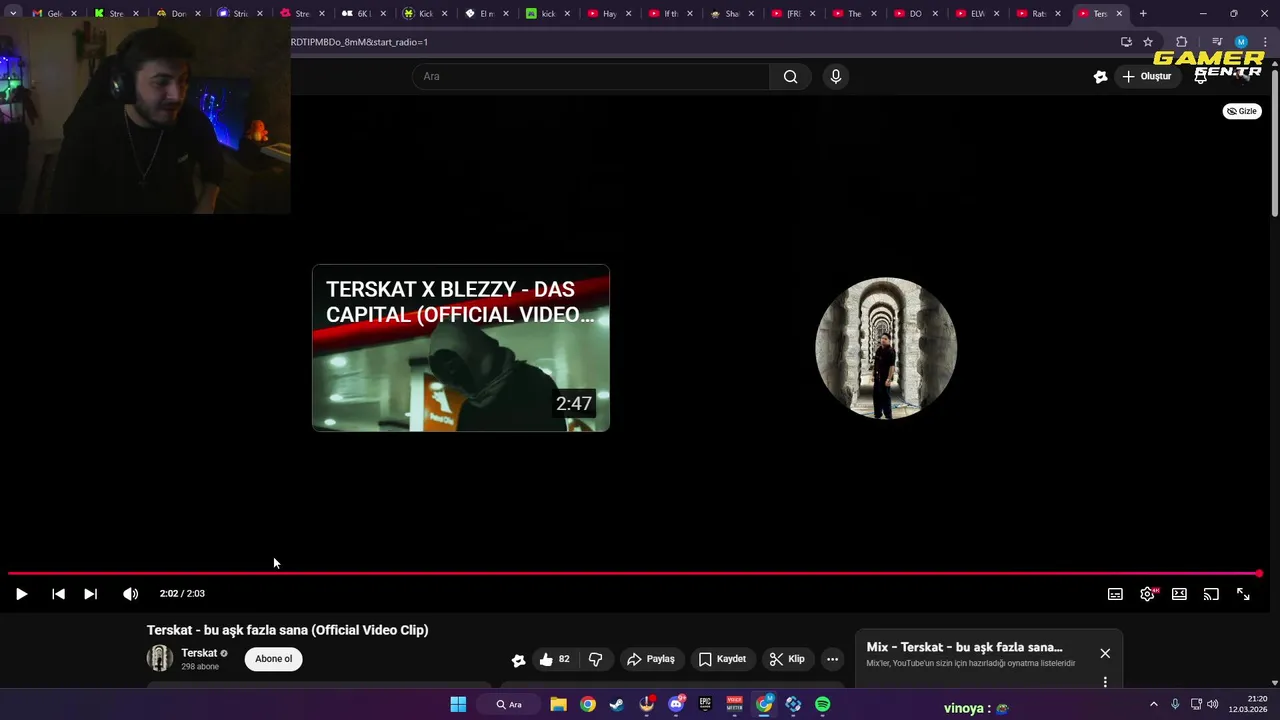Image resolution: width=1280 pixels, height=720 pixels.
Task: Create a clip with Klip
Action: click(787, 659)
